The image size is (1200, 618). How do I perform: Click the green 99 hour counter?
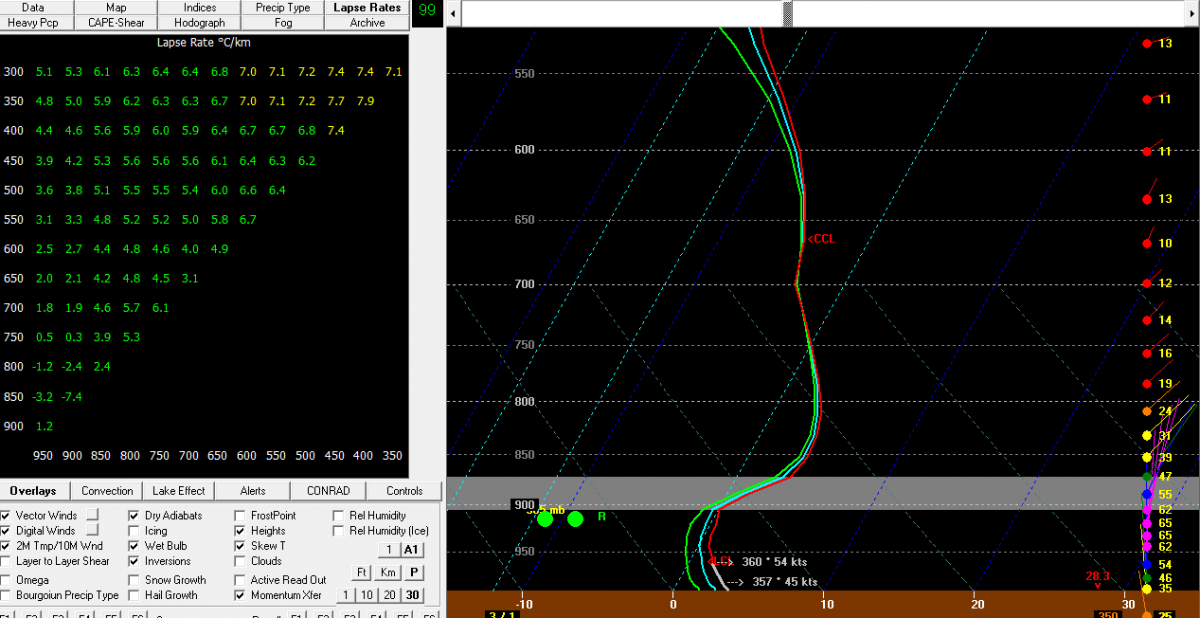tap(427, 10)
